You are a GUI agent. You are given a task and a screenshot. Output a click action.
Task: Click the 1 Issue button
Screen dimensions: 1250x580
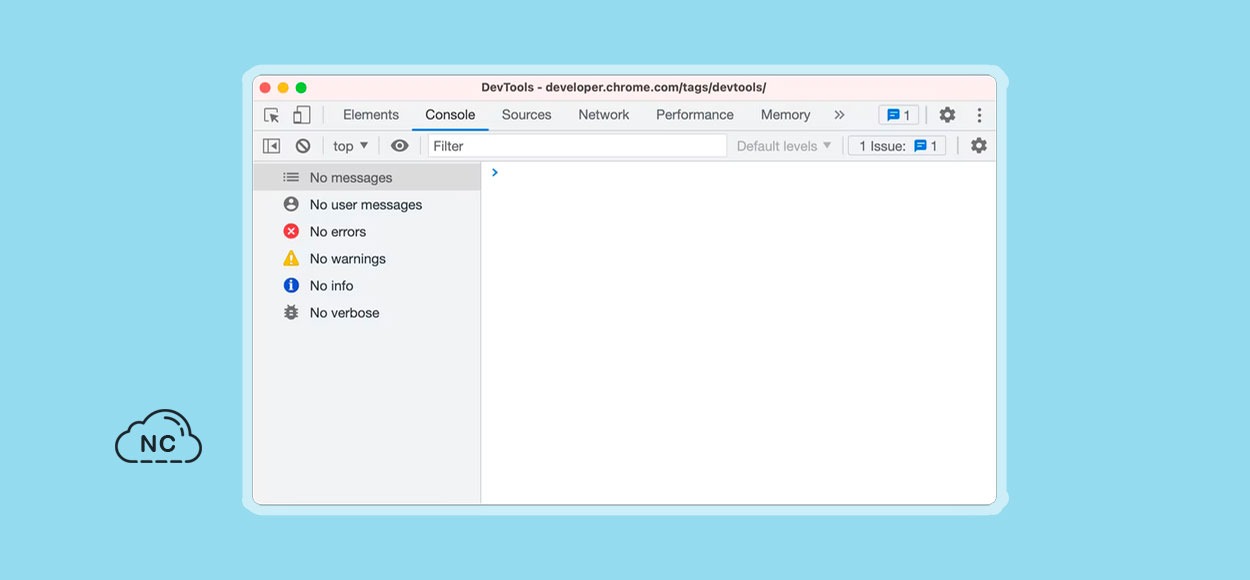point(897,146)
